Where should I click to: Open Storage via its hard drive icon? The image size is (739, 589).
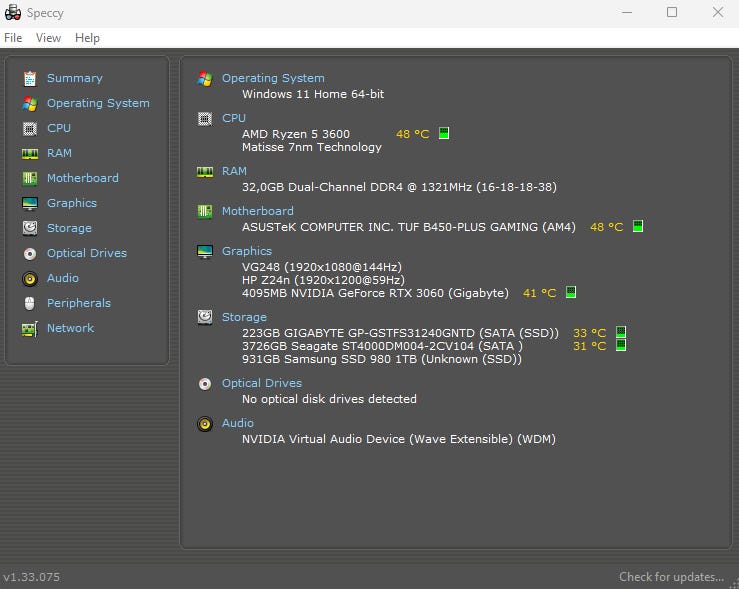pyautogui.click(x=29, y=228)
